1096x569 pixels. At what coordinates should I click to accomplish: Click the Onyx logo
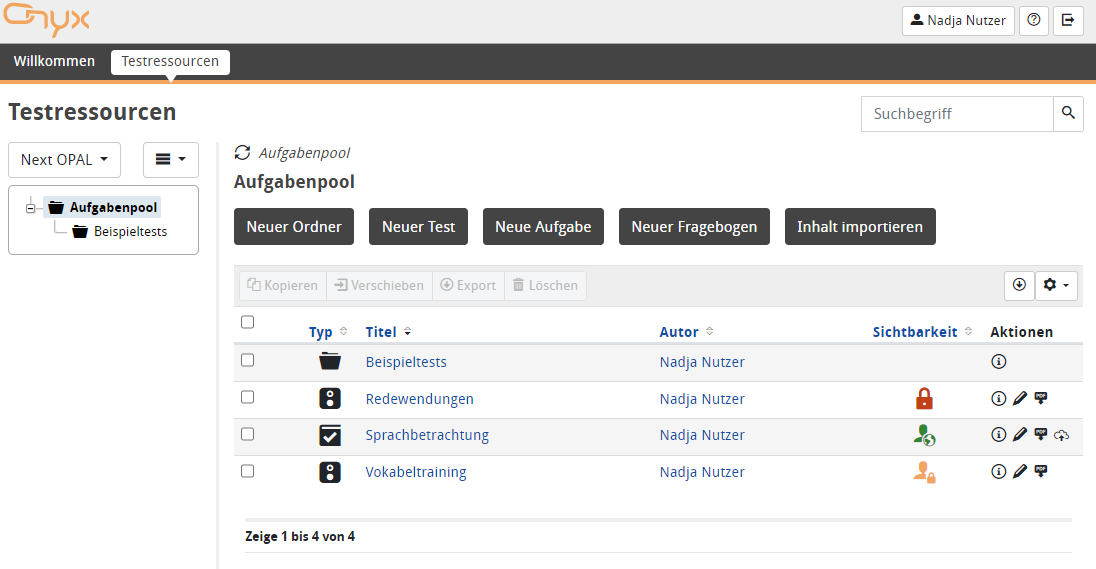pos(46,21)
